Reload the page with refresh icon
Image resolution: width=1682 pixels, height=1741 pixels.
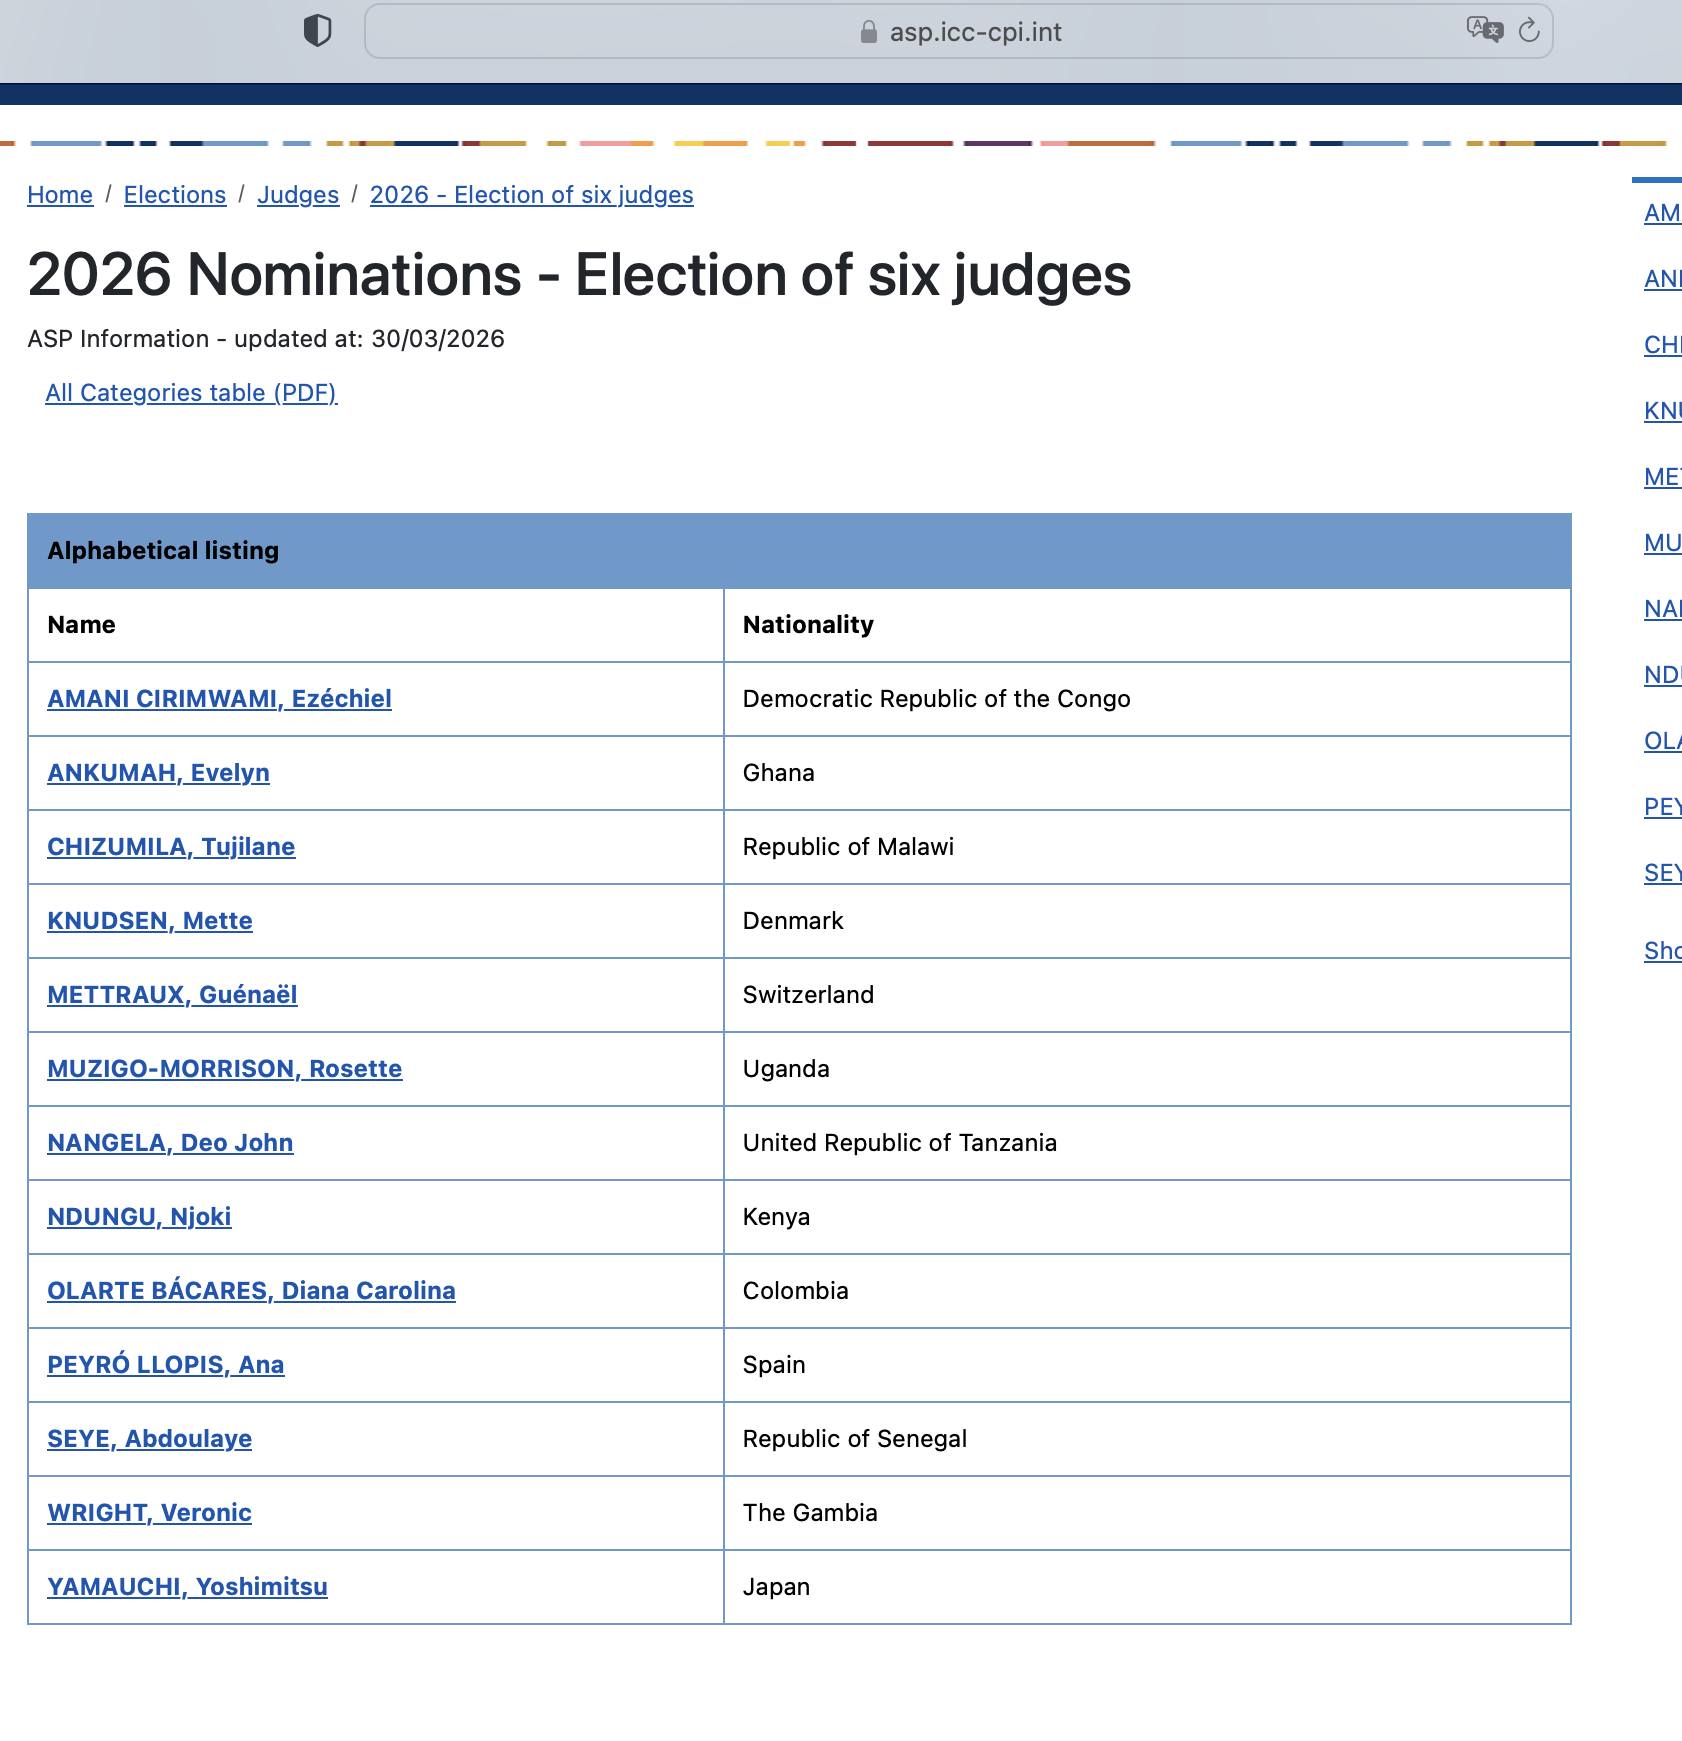click(x=1529, y=31)
